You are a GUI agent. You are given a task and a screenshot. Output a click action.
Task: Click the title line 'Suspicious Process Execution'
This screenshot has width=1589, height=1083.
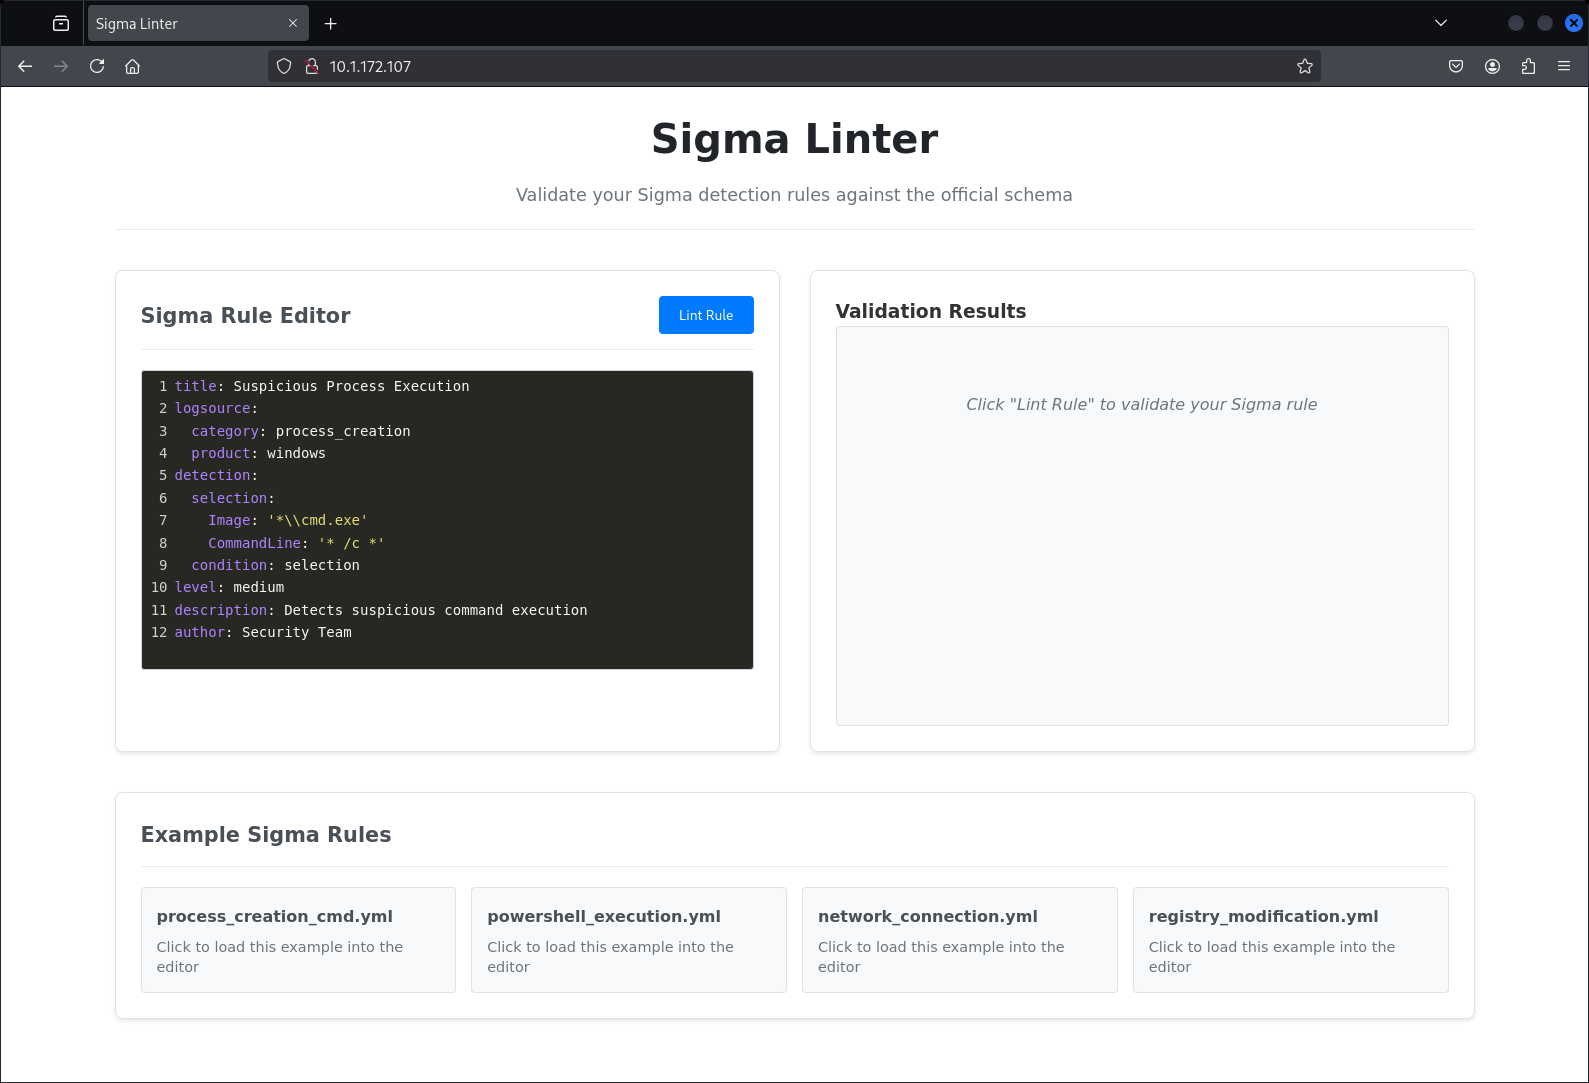[x=322, y=386]
